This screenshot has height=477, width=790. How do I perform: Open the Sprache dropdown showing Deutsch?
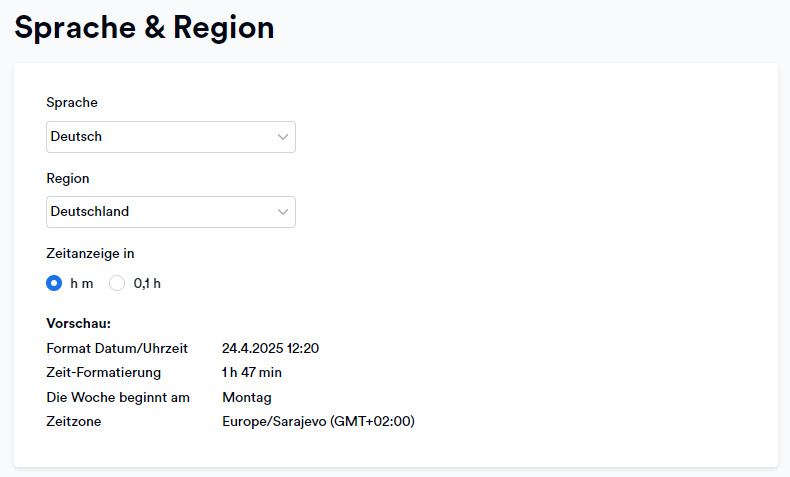(x=171, y=137)
